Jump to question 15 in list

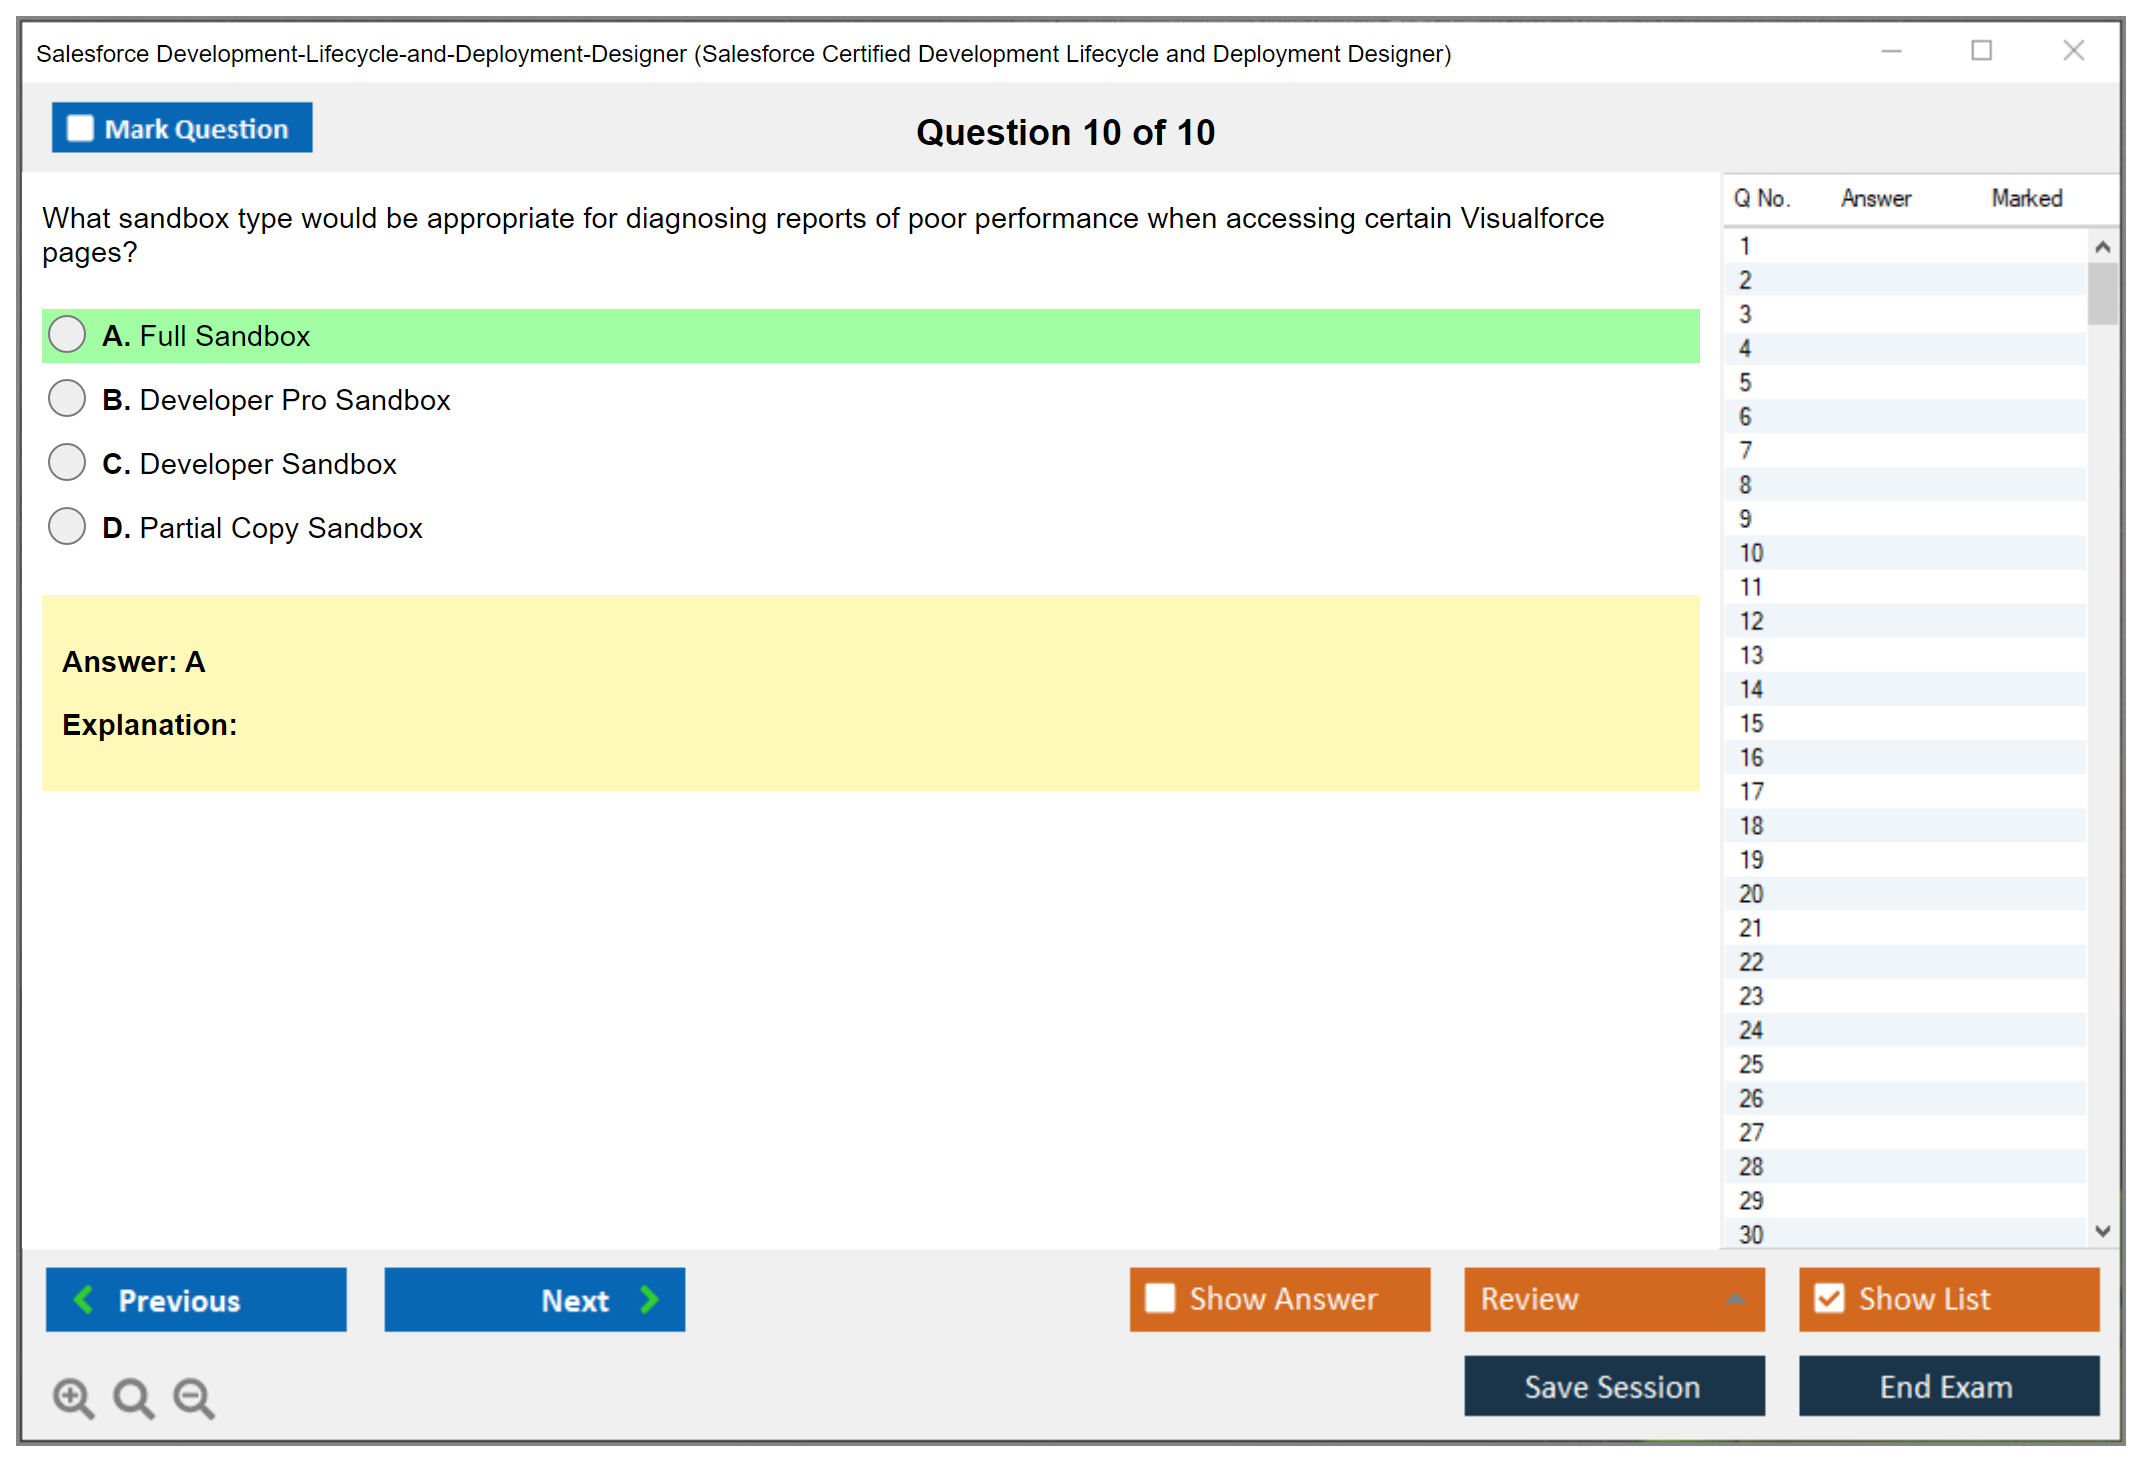(1751, 723)
